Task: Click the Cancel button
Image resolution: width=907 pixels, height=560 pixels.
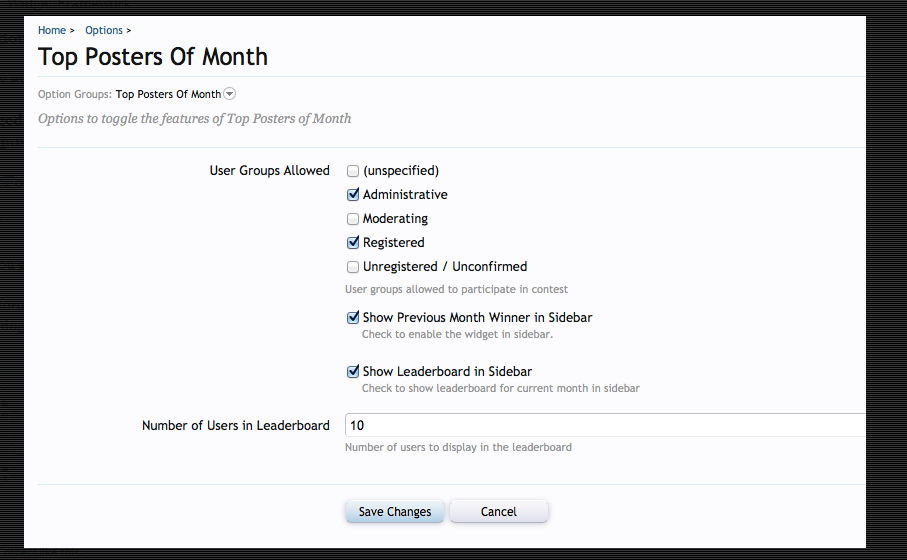Action: [498, 512]
